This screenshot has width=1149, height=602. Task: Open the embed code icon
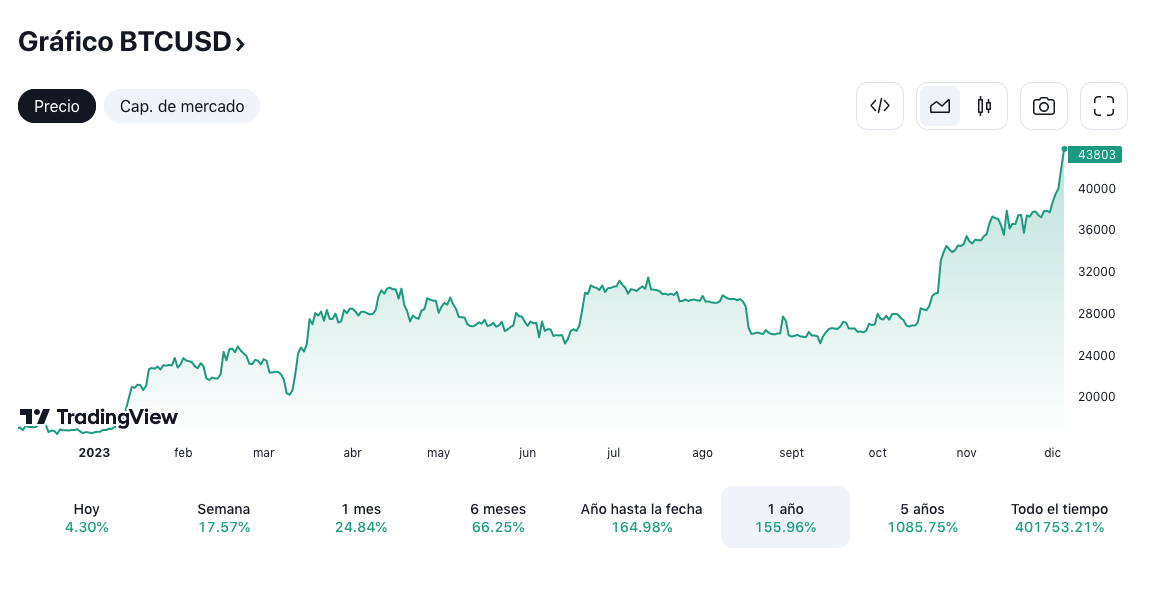(879, 106)
